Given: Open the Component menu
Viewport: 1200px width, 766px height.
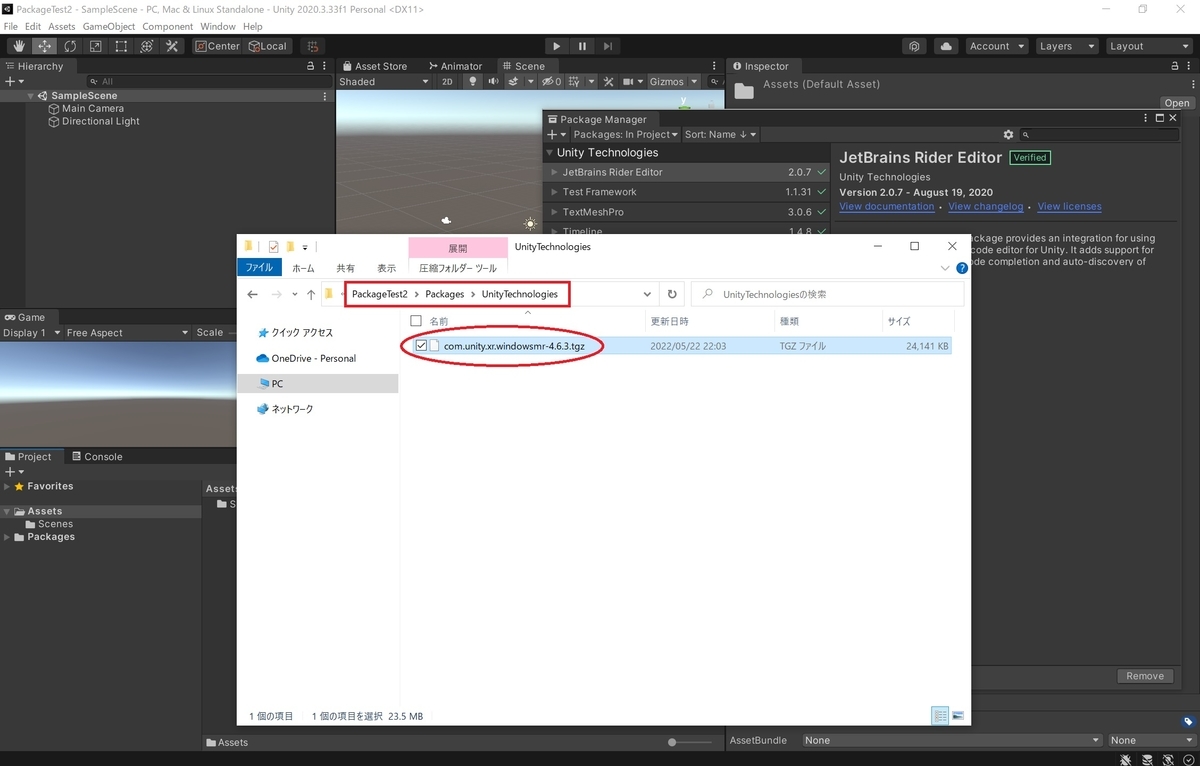Looking at the screenshot, I should [x=168, y=26].
